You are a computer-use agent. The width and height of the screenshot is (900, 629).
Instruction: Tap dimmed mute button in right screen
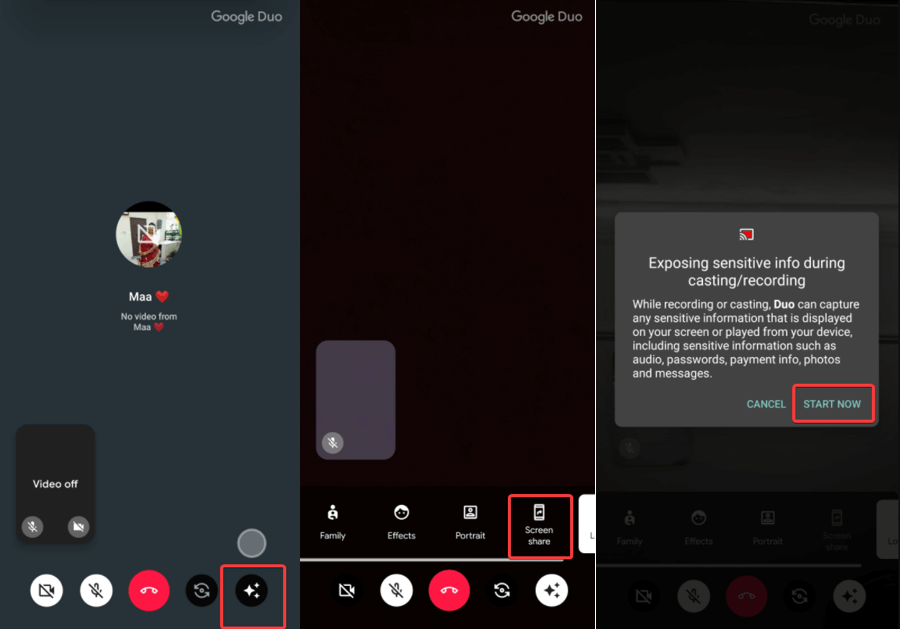pyautogui.click(x=694, y=596)
